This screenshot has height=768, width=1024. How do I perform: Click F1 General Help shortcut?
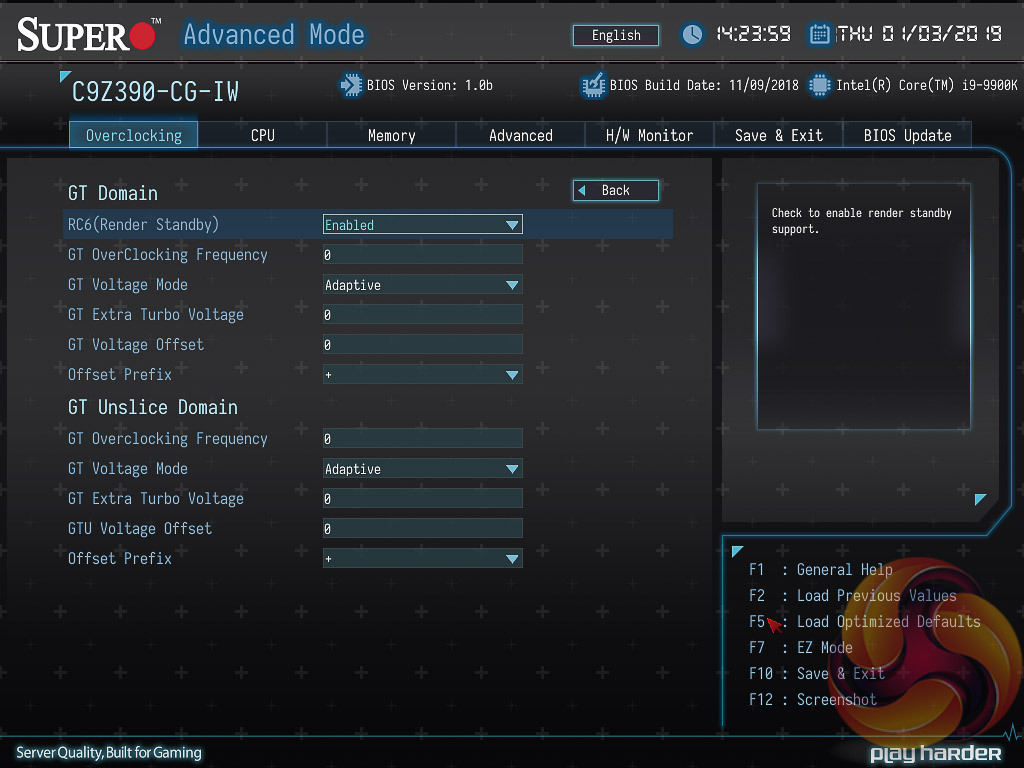pyautogui.click(x=821, y=569)
